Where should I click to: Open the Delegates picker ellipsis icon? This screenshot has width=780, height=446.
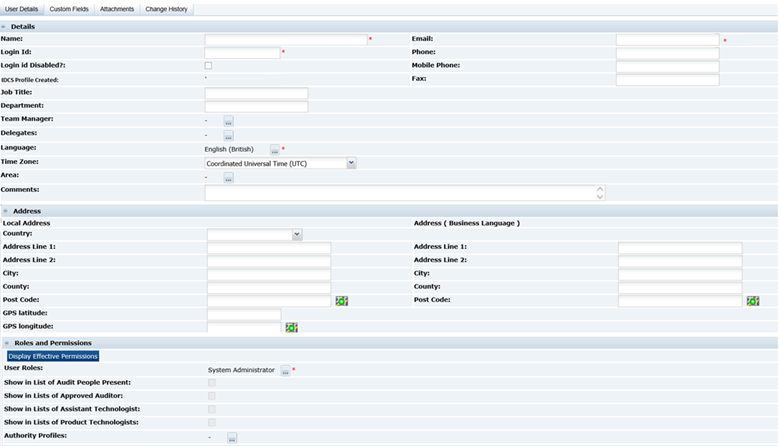pyautogui.click(x=228, y=136)
